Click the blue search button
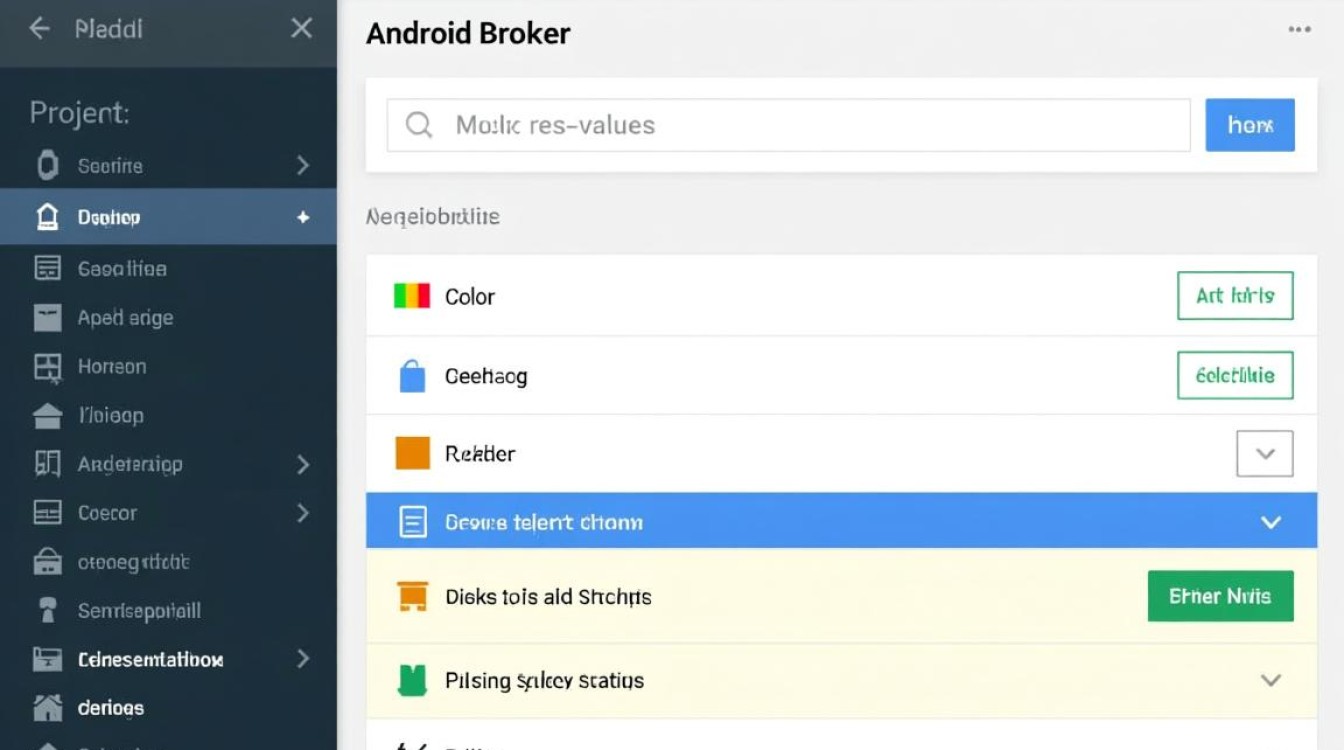Image resolution: width=1344 pixels, height=750 pixels. (1250, 125)
